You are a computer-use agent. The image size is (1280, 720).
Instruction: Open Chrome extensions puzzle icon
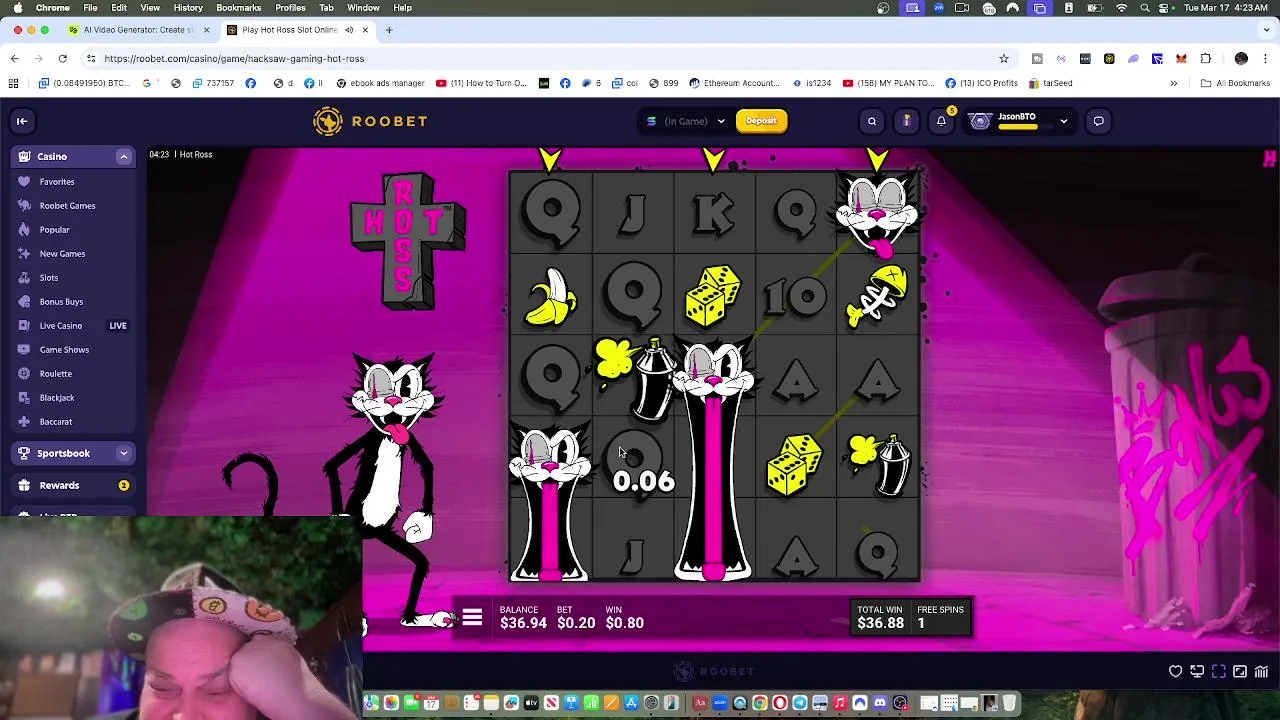coord(1205,58)
